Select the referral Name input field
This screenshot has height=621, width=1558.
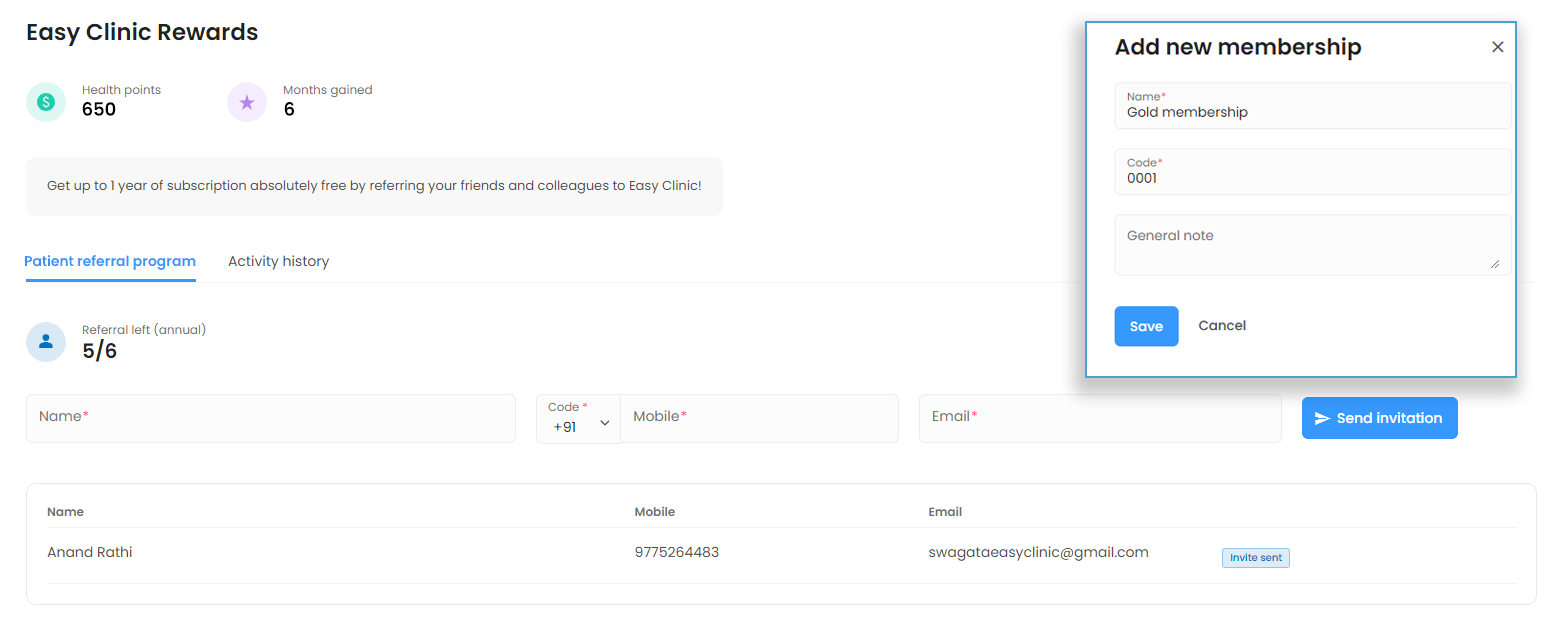pos(270,418)
